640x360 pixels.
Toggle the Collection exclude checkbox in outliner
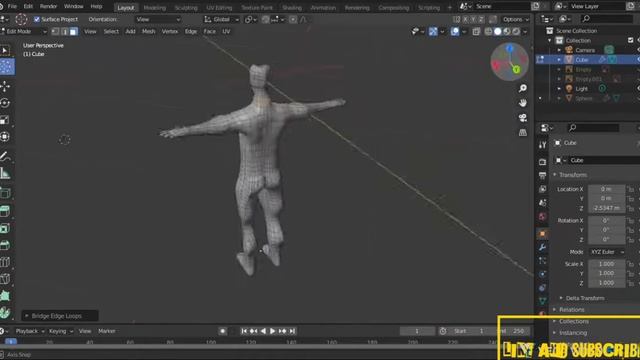tap(631, 40)
